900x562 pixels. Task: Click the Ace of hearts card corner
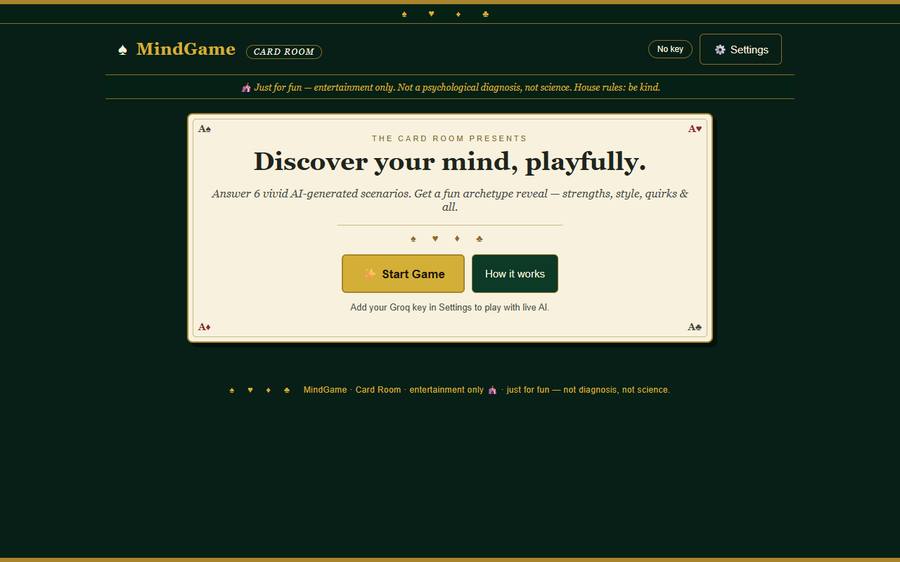pyautogui.click(x=695, y=129)
